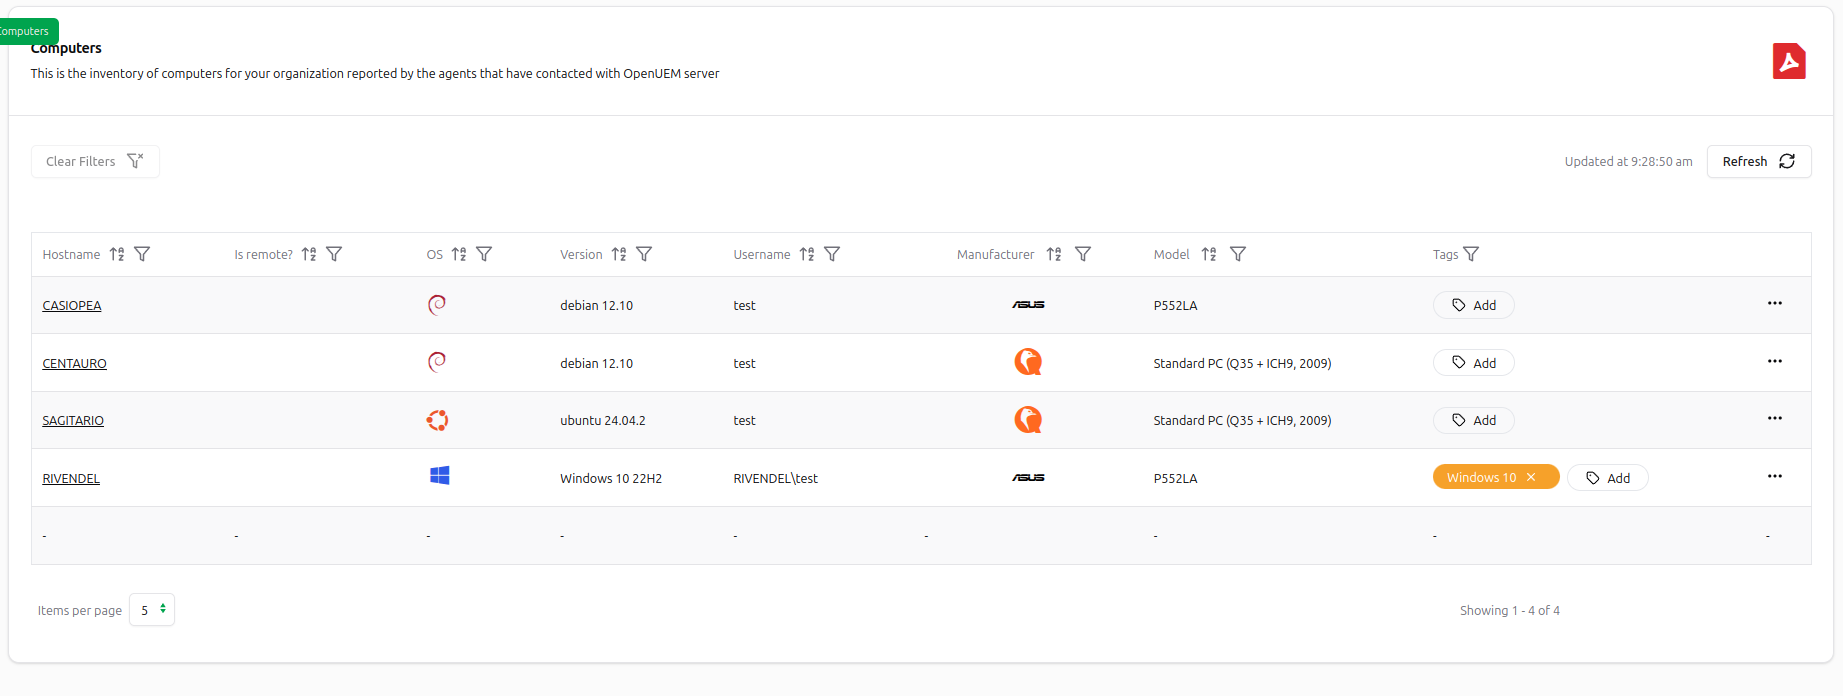This screenshot has width=1843, height=696.
Task: Sort the OS column
Action: (459, 254)
